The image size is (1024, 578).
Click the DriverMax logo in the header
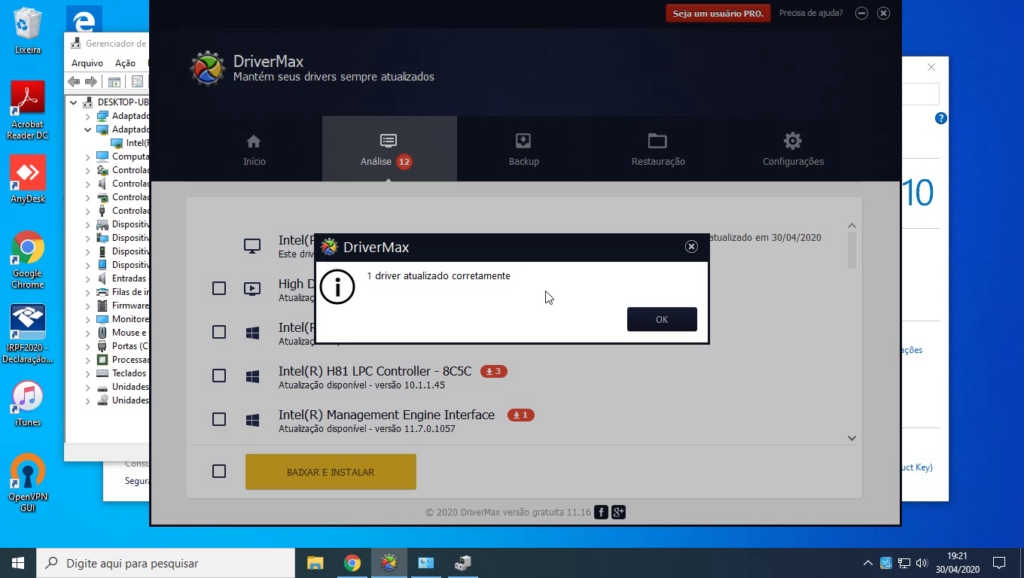(x=207, y=68)
